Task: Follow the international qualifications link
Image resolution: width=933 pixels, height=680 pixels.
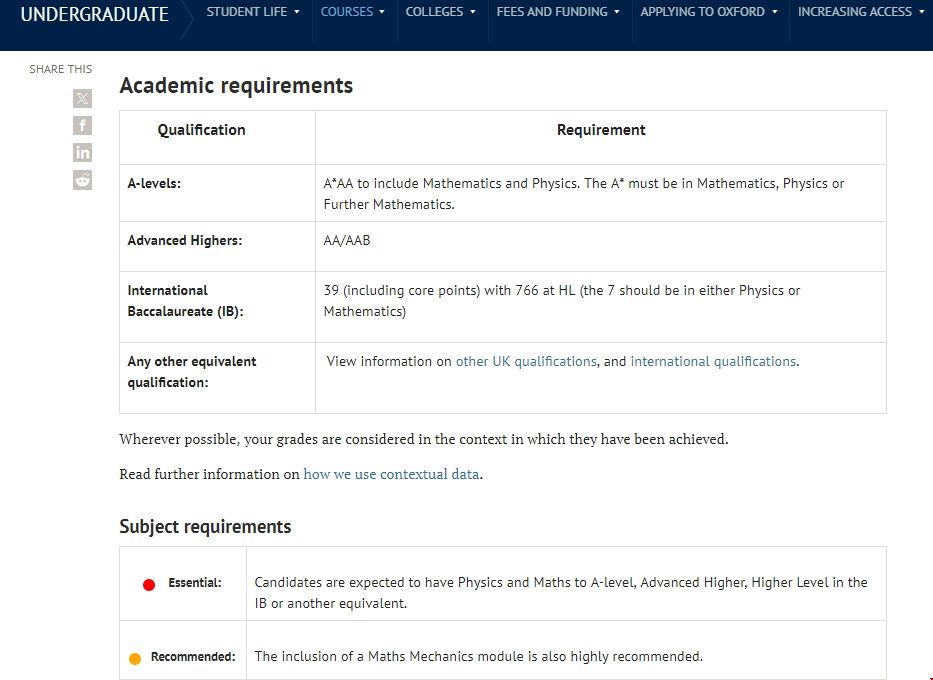Action: tap(713, 361)
